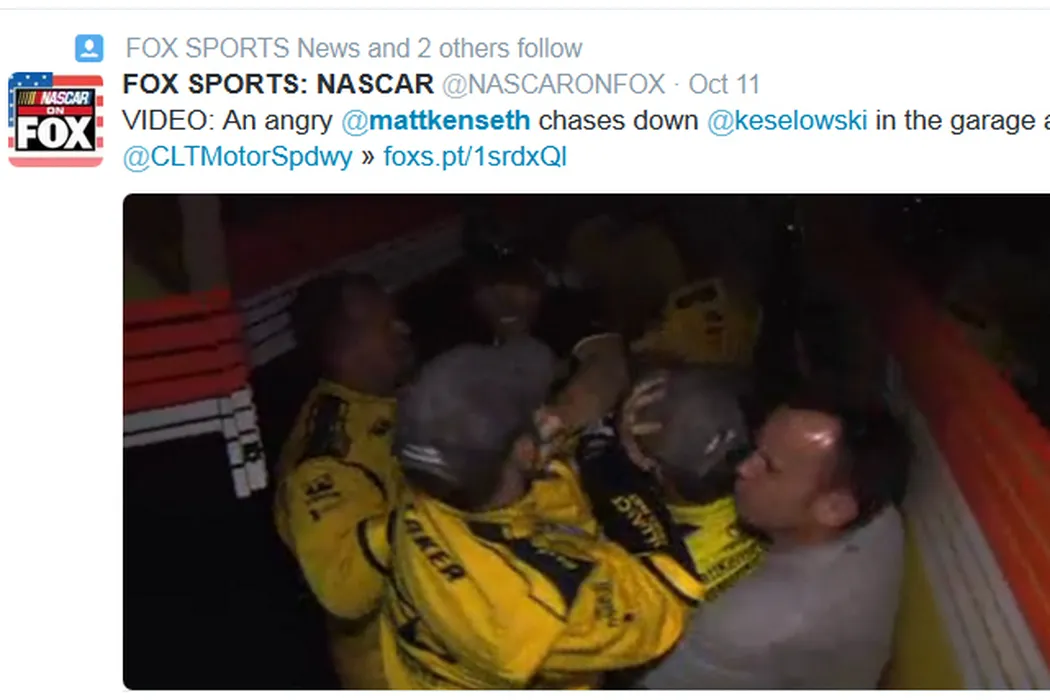Image resolution: width=1050 pixels, height=700 pixels.
Task: Click the 'VIDEO: An angry' tweet text
Action: click(227, 121)
